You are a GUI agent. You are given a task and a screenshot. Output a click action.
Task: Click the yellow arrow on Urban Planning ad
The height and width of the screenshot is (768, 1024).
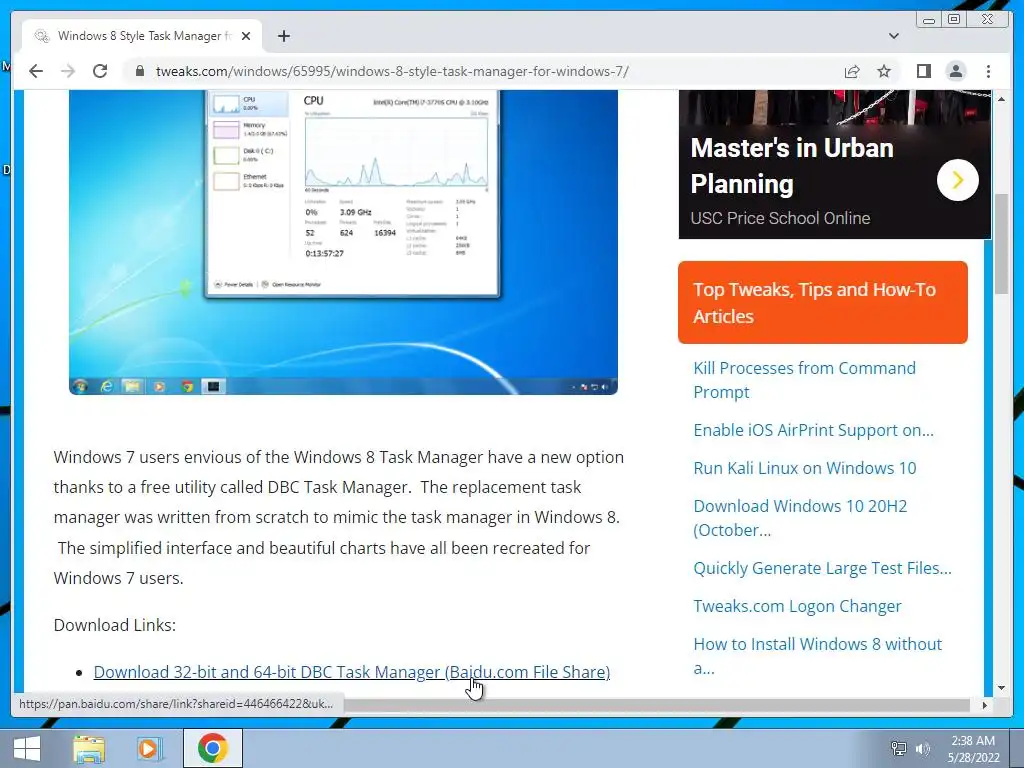(957, 180)
